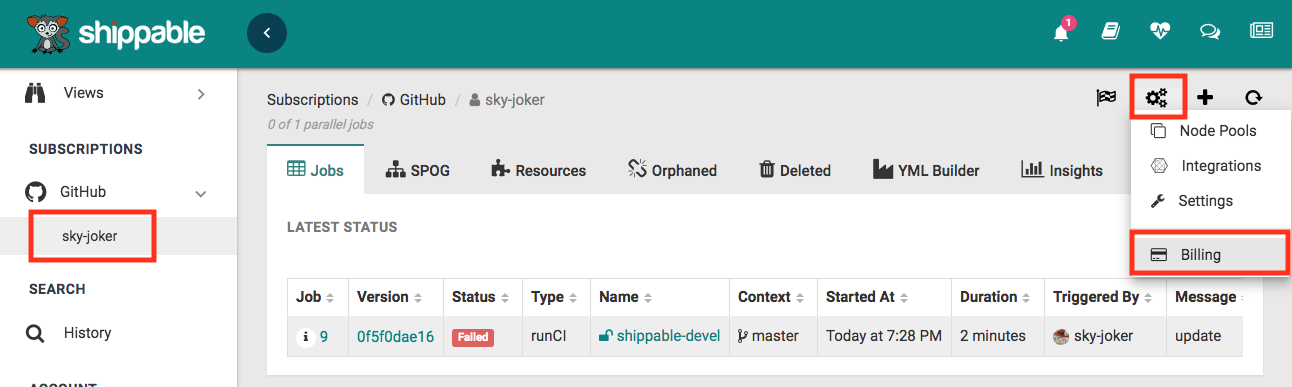The image size is (1292, 387).
Task: Open the Resources tab
Action: click(x=538, y=170)
